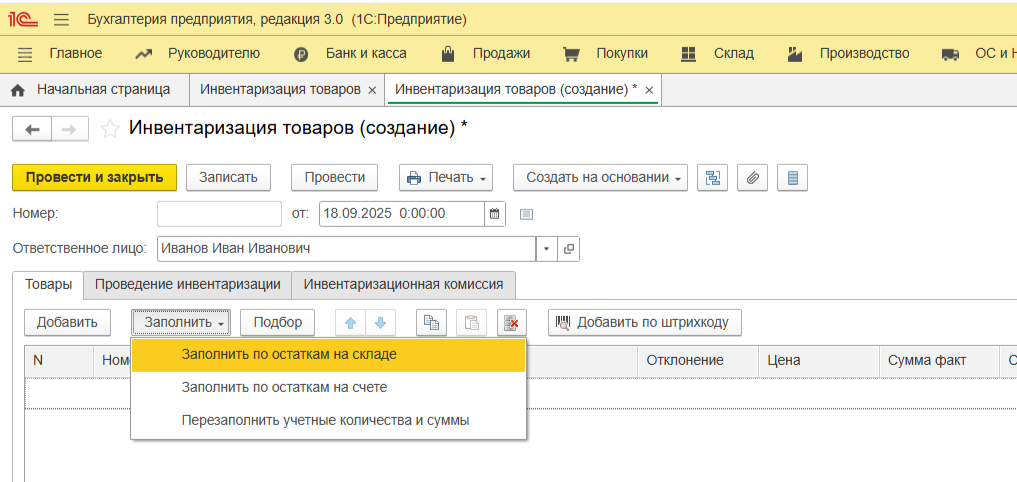Select Заполнить по остаткам на счете
The width and height of the screenshot is (1017, 482).
284,387
